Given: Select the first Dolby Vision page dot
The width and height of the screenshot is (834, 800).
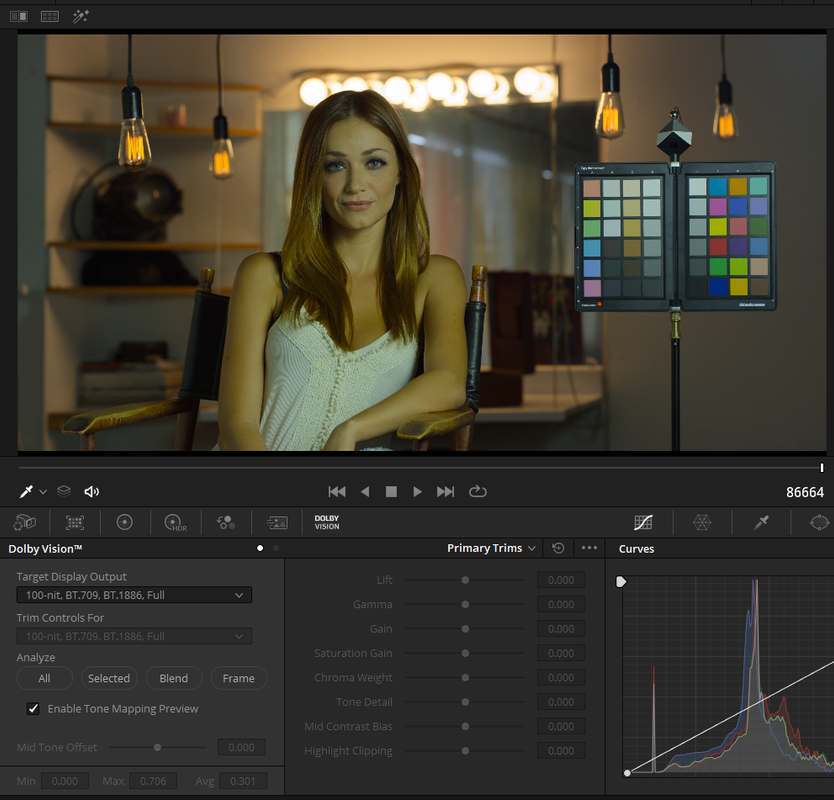Looking at the screenshot, I should pos(260,548).
